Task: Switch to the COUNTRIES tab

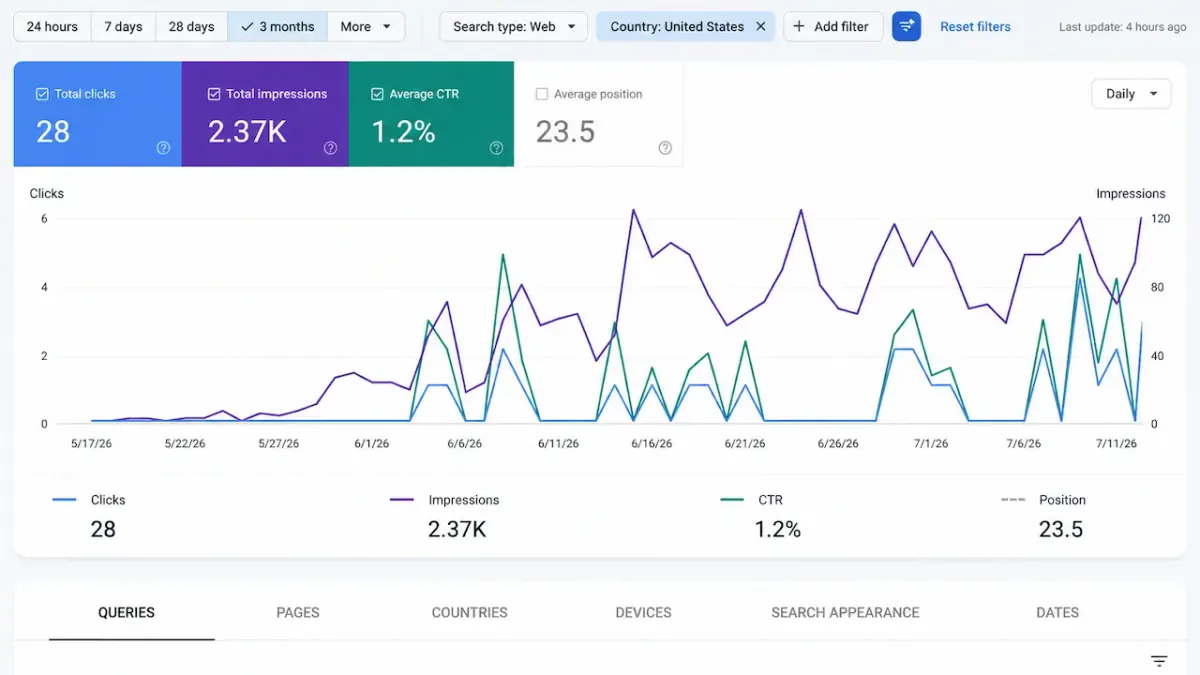Action: (x=469, y=612)
